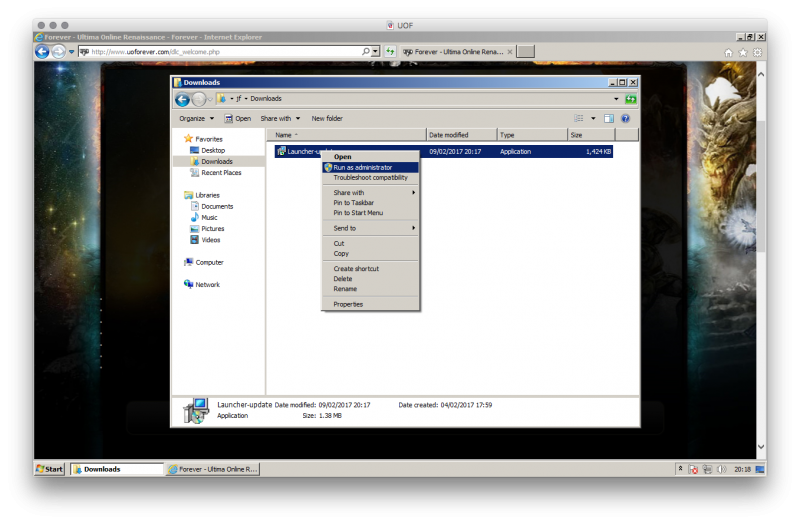
Task: Click the IE compatibility refresh icon
Action: [390, 52]
